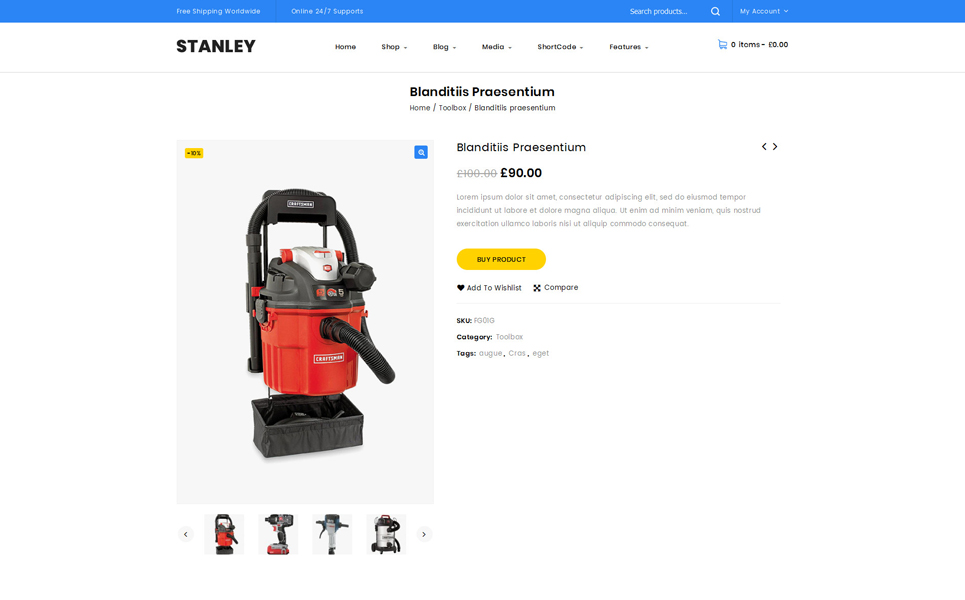Show previous thumbnails with left carousel arrow
The height and width of the screenshot is (600, 965).
185,534
